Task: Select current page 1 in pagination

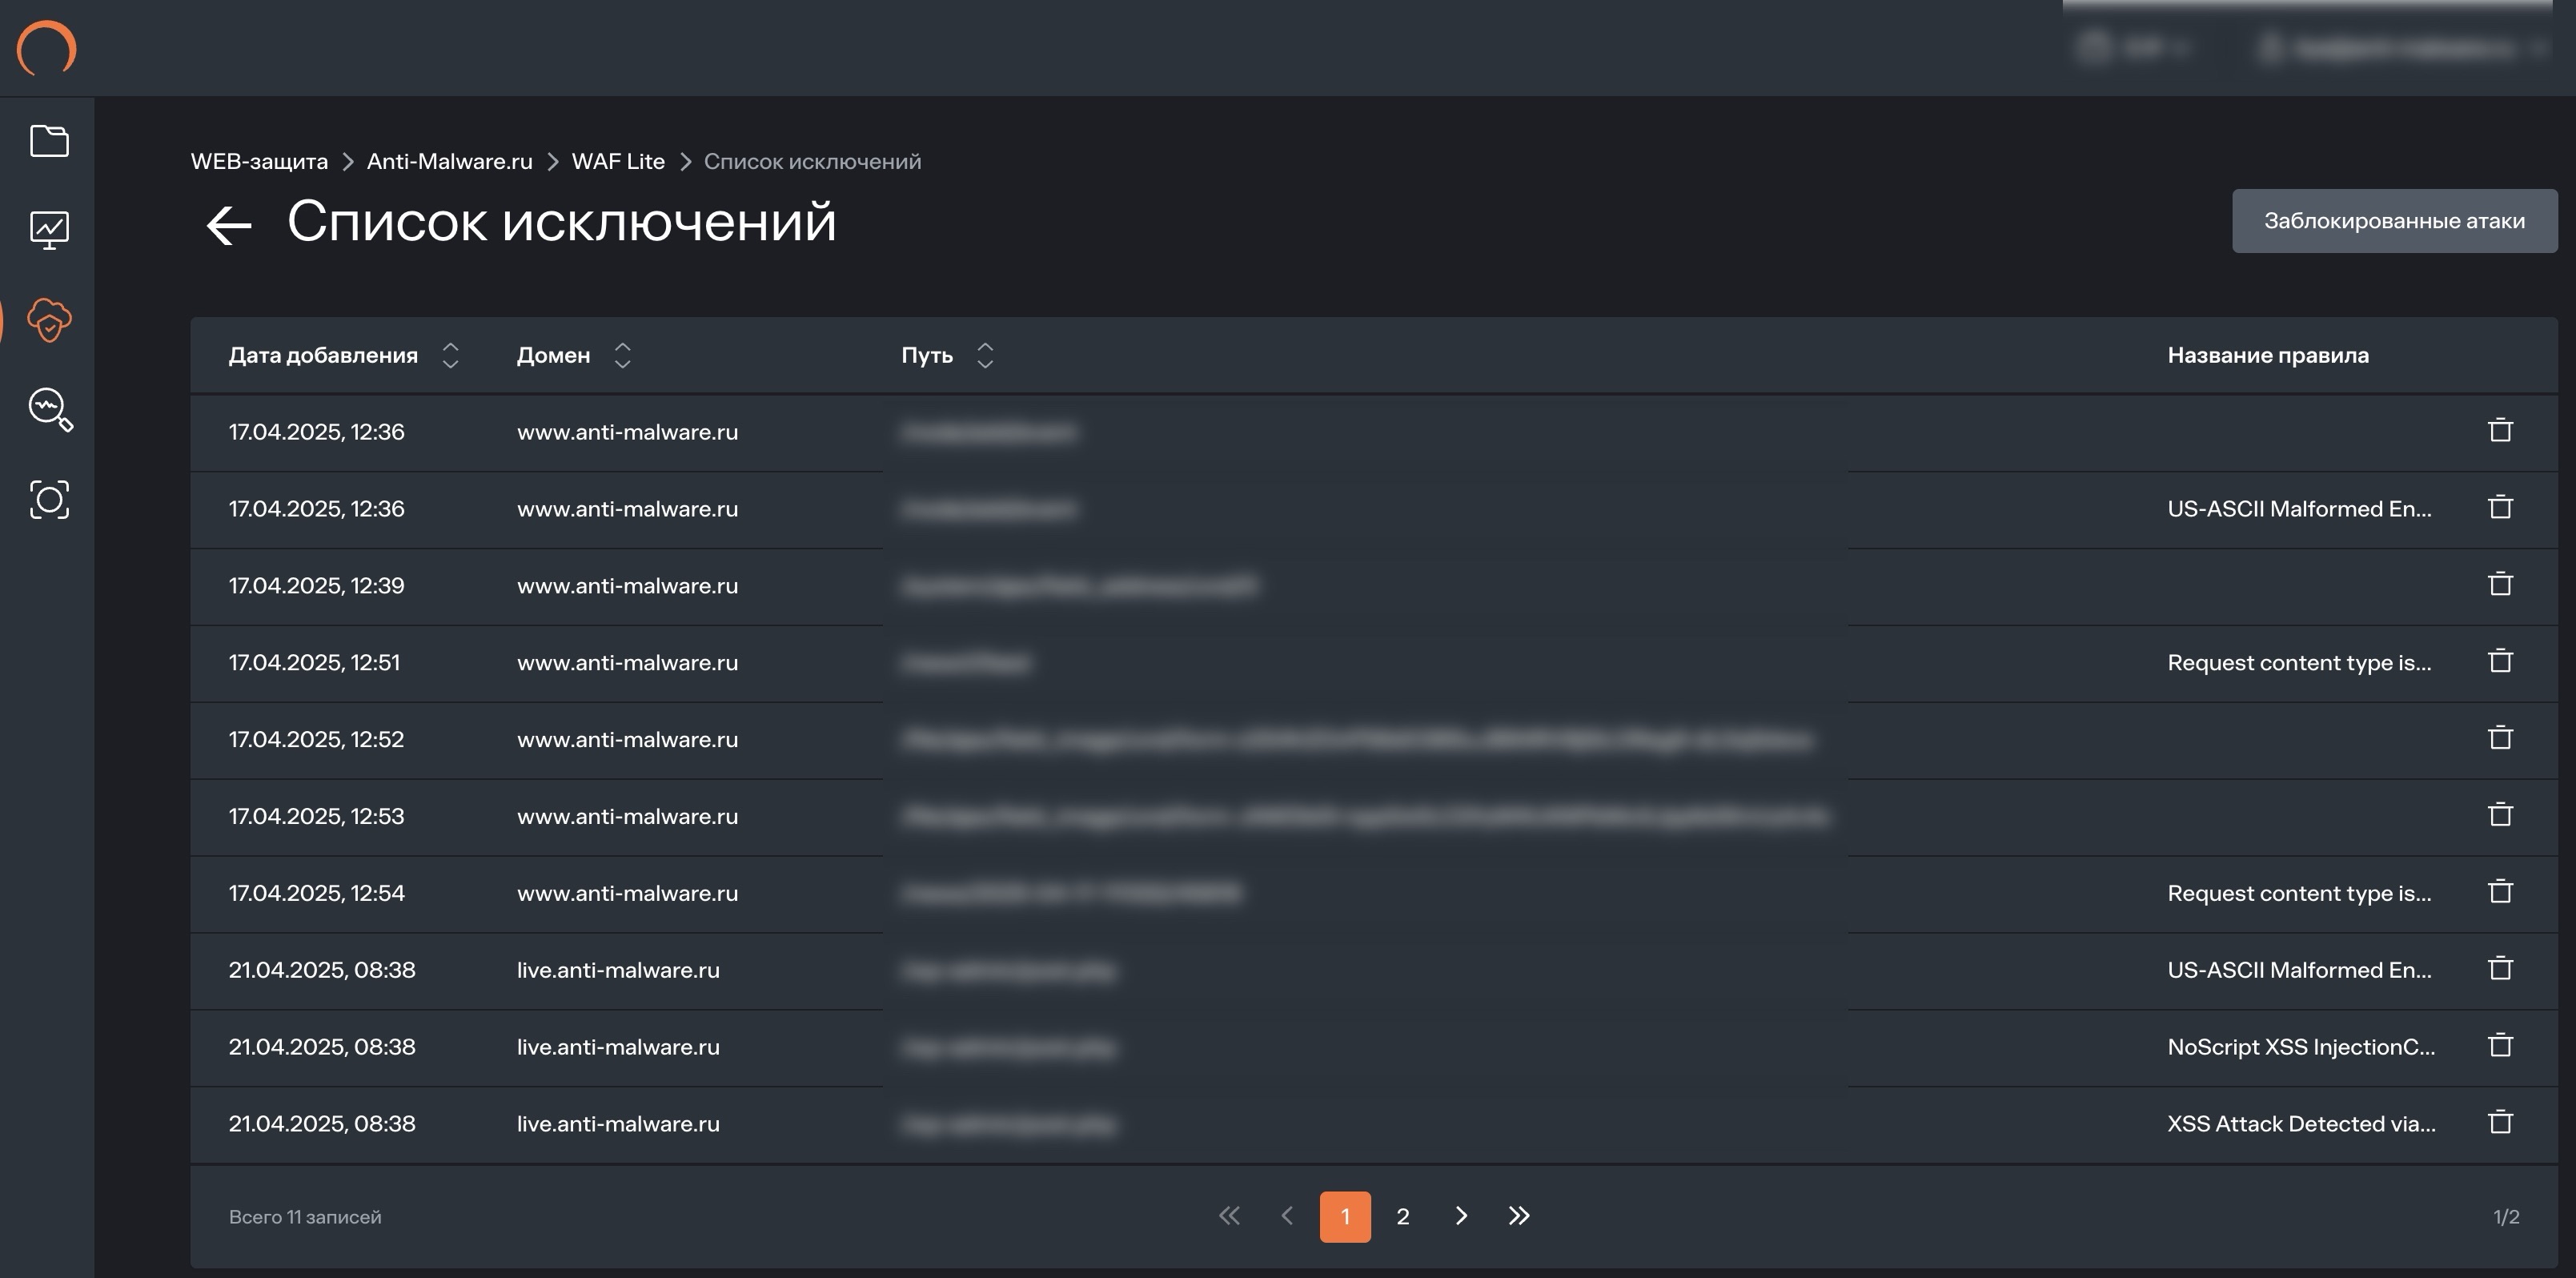Action: pos(1345,1216)
